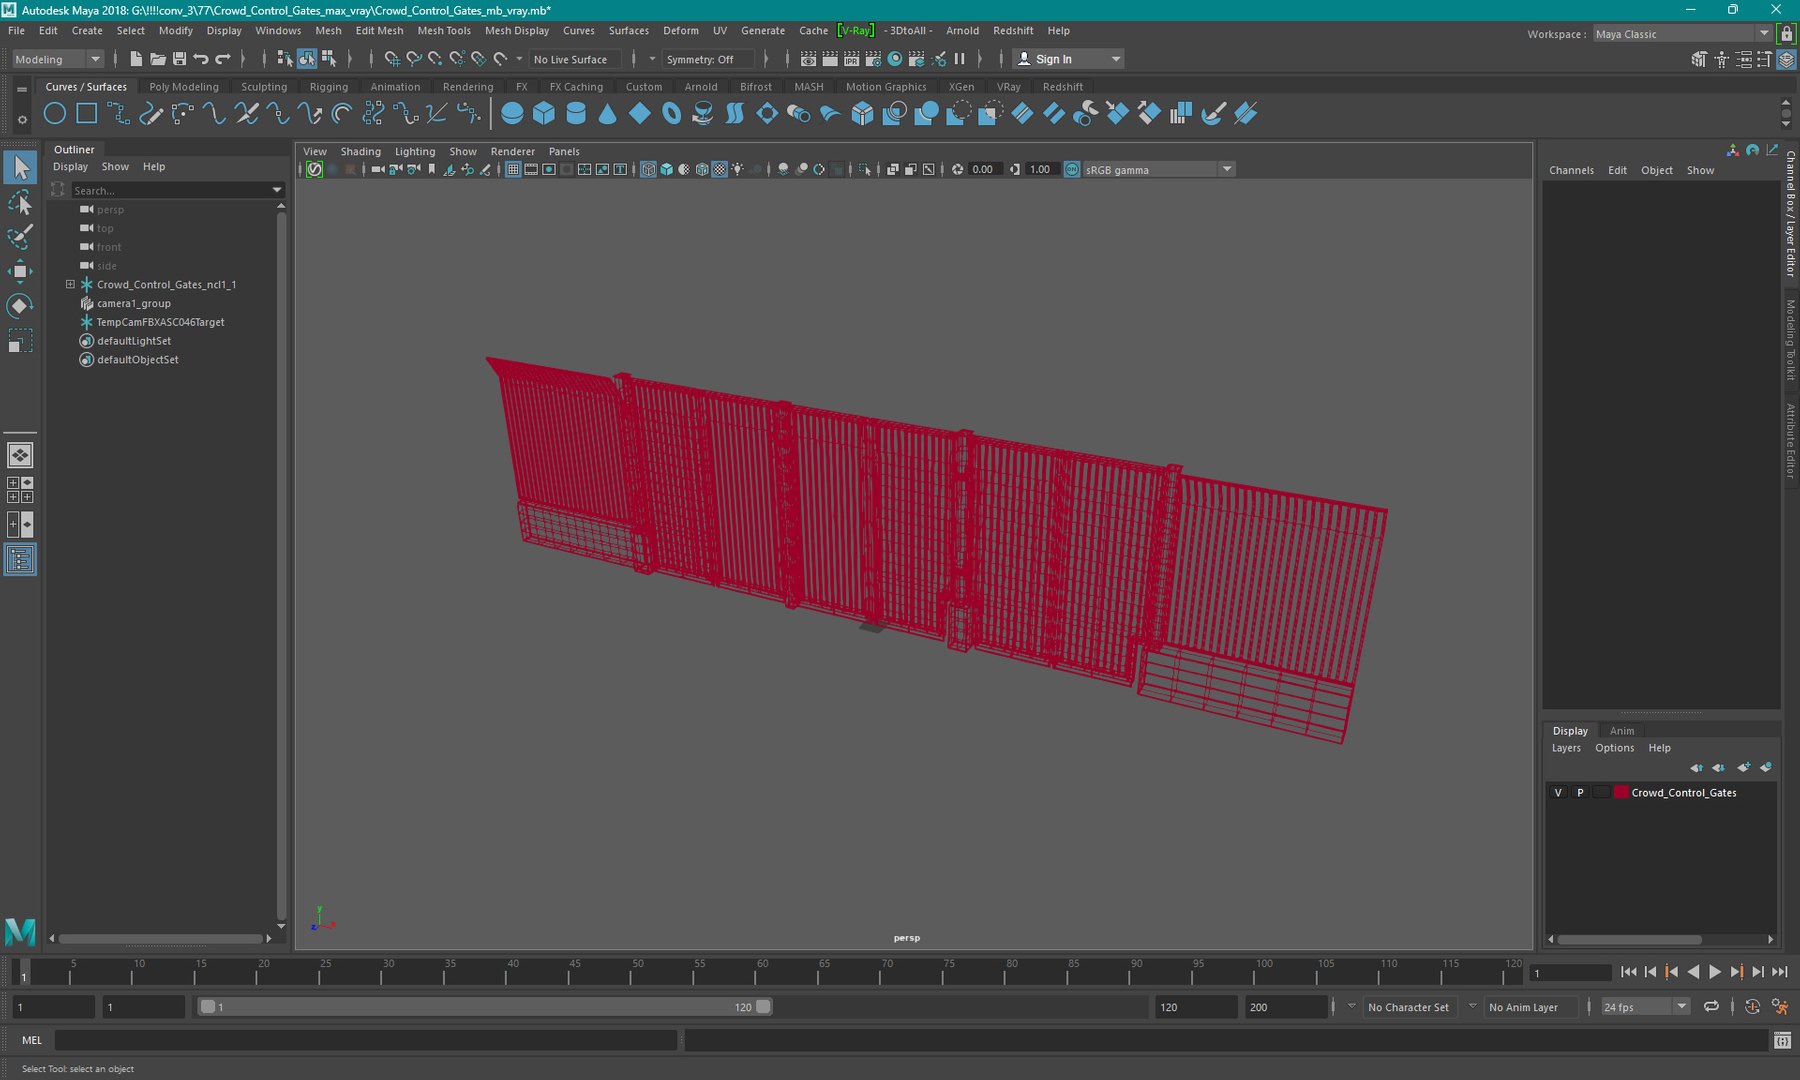Toggle P playback for the Crowd_Control_Gates layer
The image size is (1800, 1080).
tap(1580, 792)
